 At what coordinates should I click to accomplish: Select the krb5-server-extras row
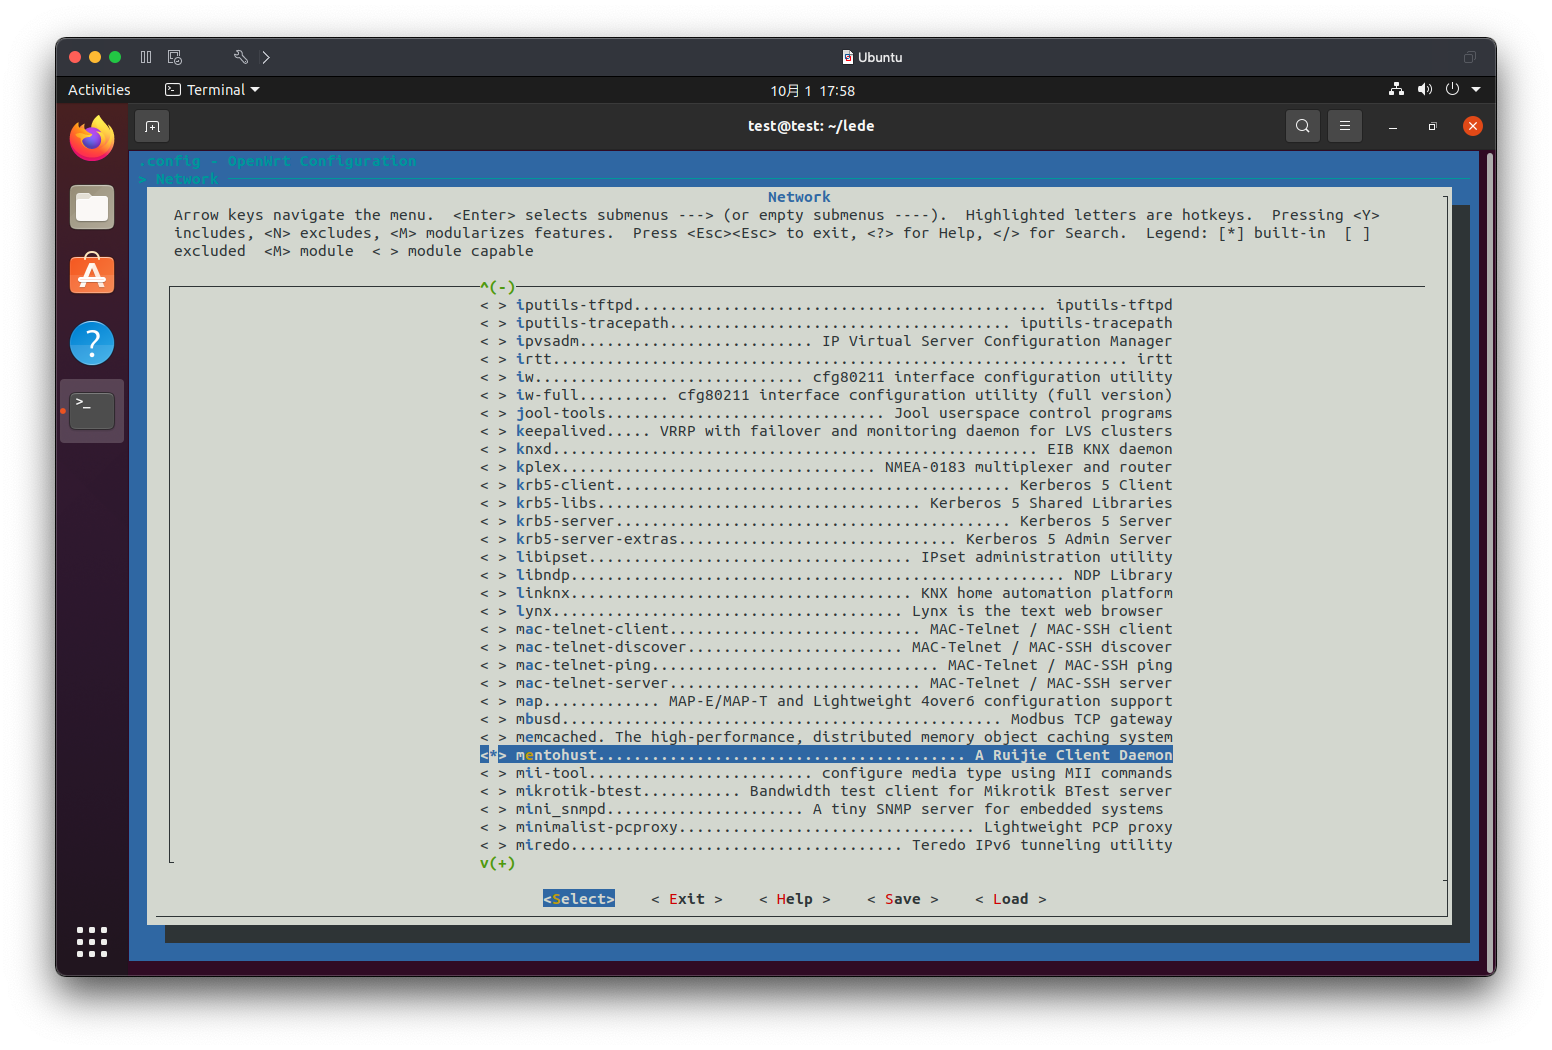(826, 539)
